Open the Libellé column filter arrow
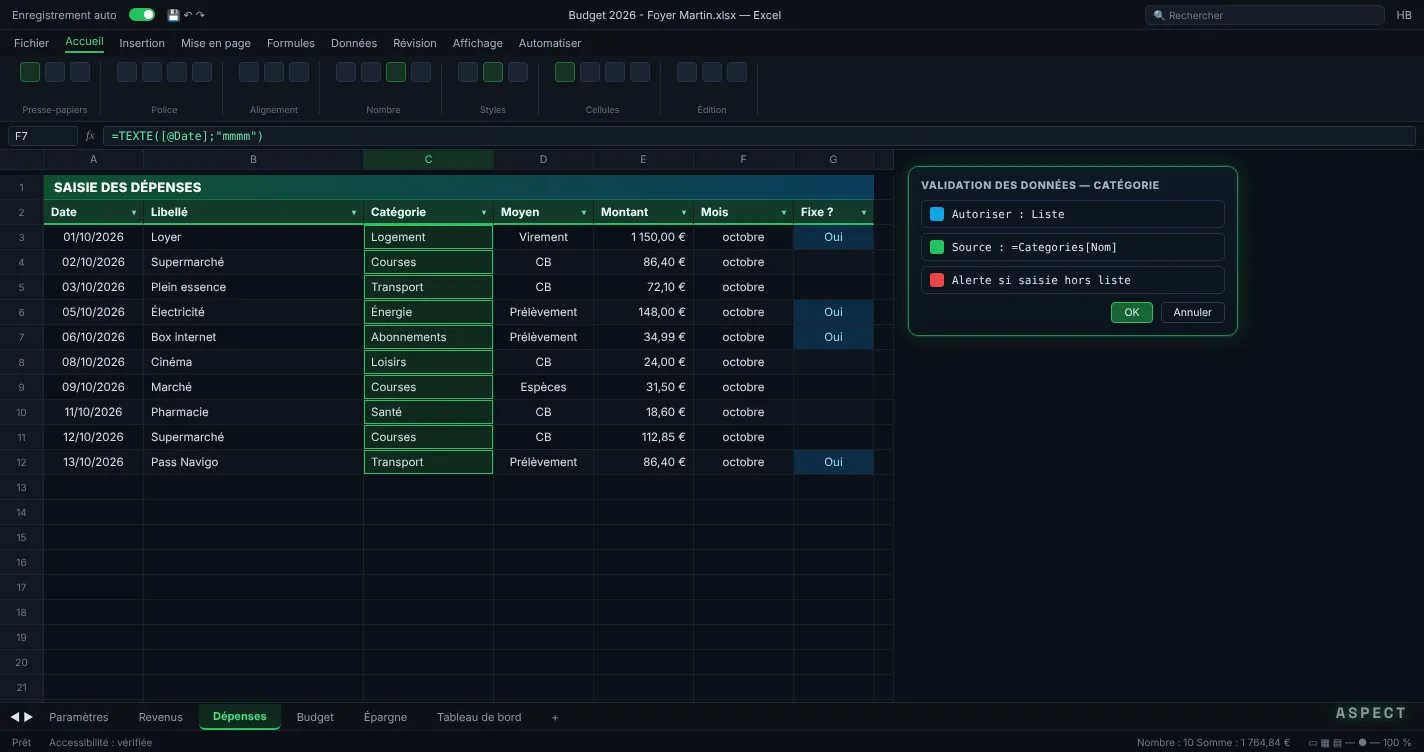Image resolution: width=1424 pixels, height=752 pixels. 354,213
